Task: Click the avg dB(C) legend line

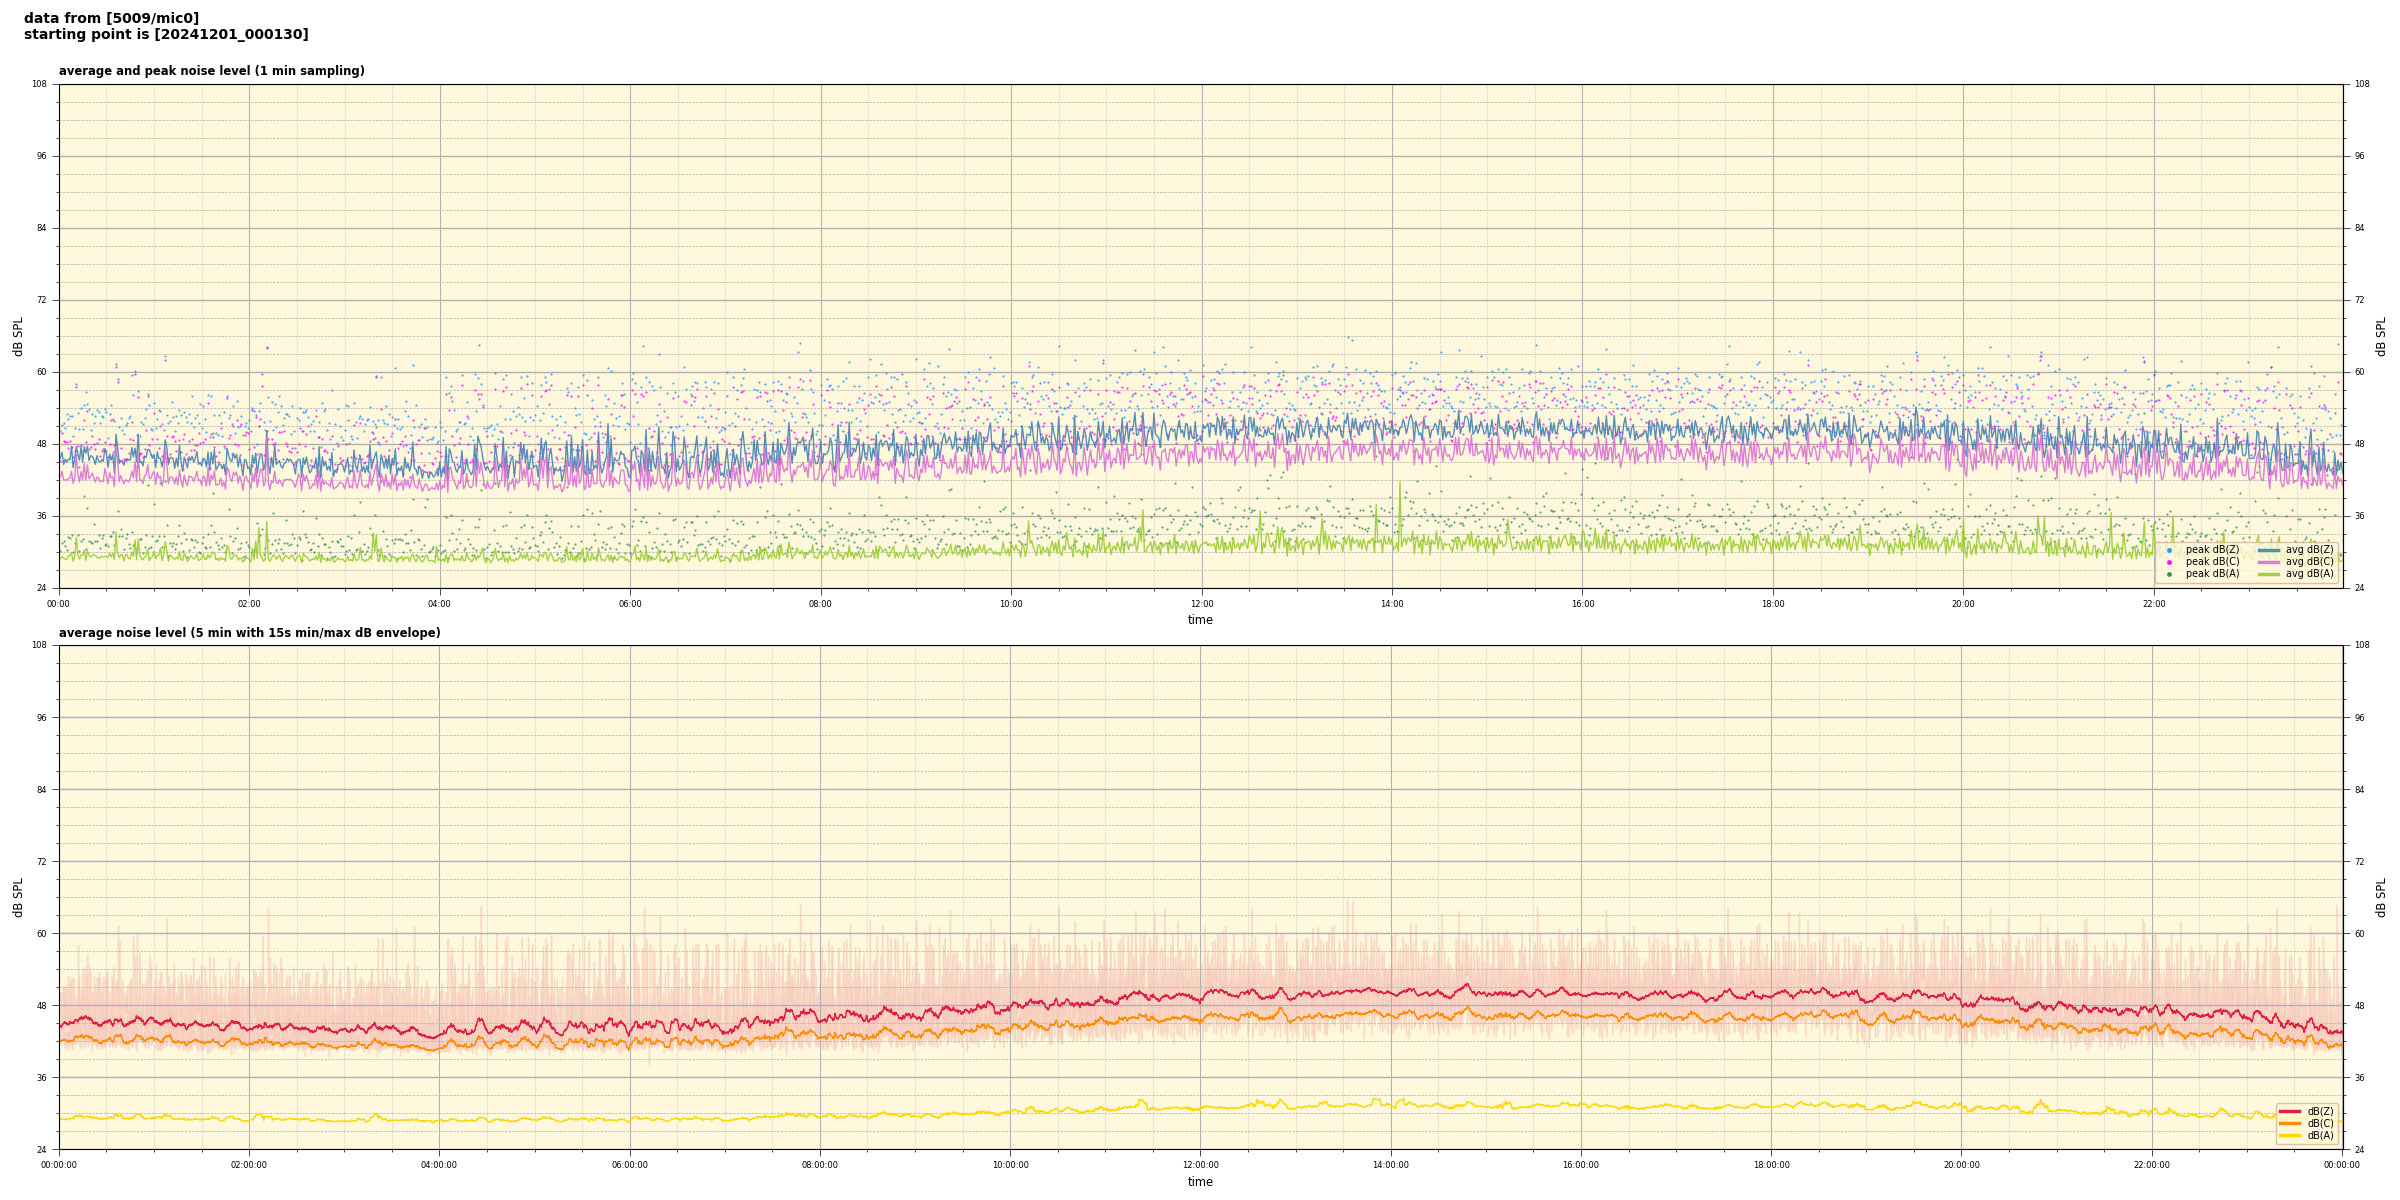Action: point(2269,562)
